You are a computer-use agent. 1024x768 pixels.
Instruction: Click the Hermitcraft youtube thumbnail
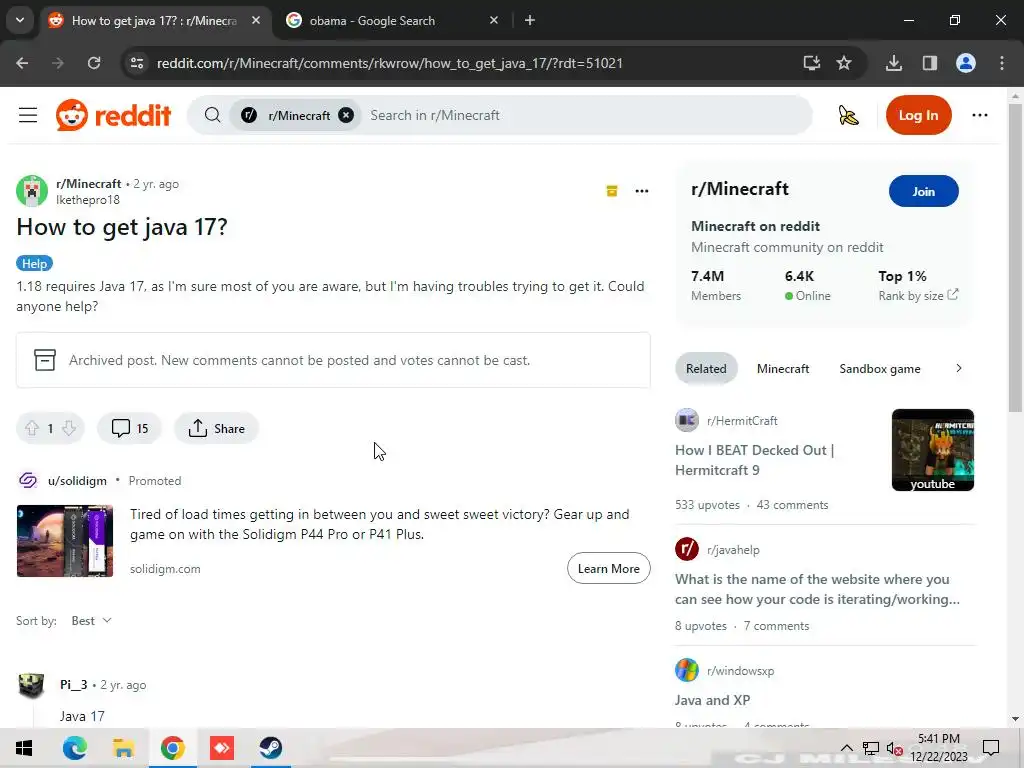[933, 450]
